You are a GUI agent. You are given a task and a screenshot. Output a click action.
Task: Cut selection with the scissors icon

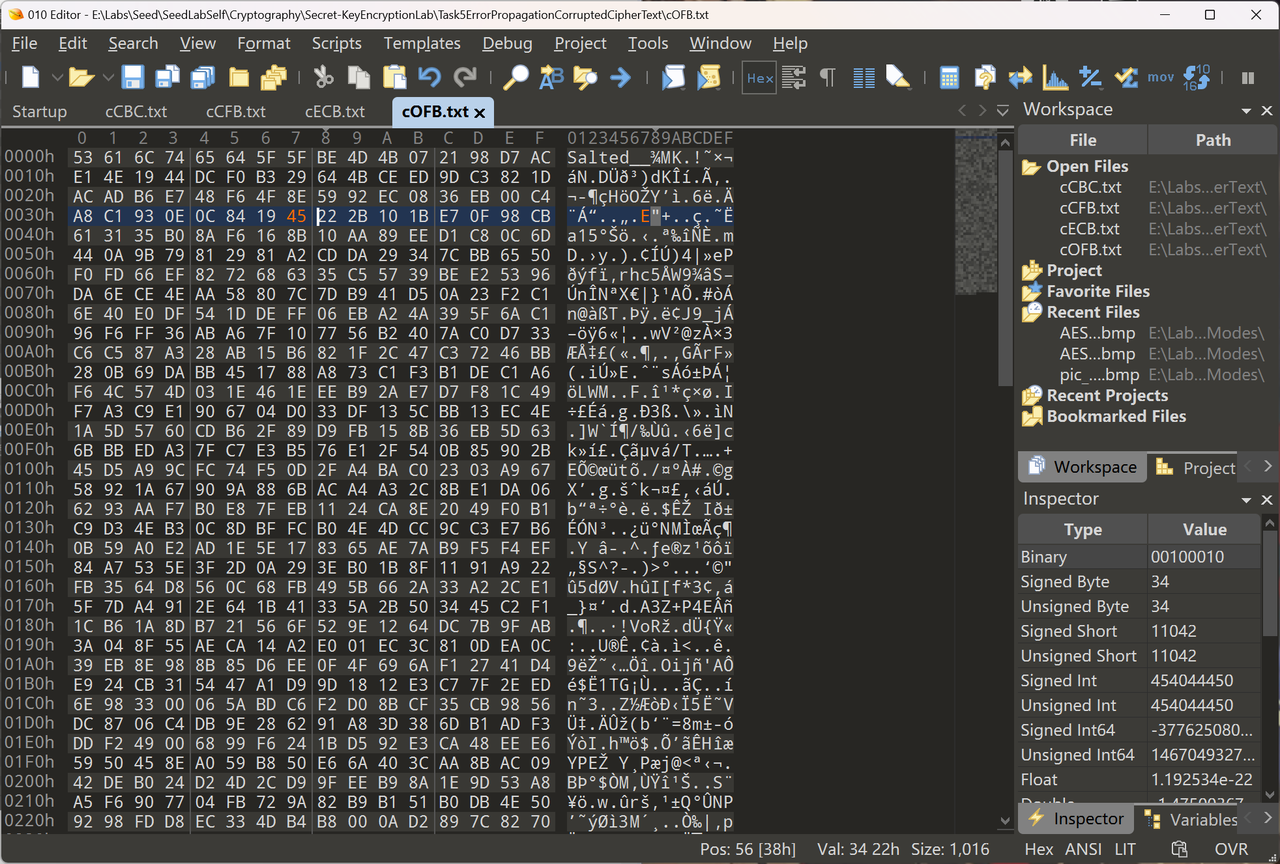(323, 77)
